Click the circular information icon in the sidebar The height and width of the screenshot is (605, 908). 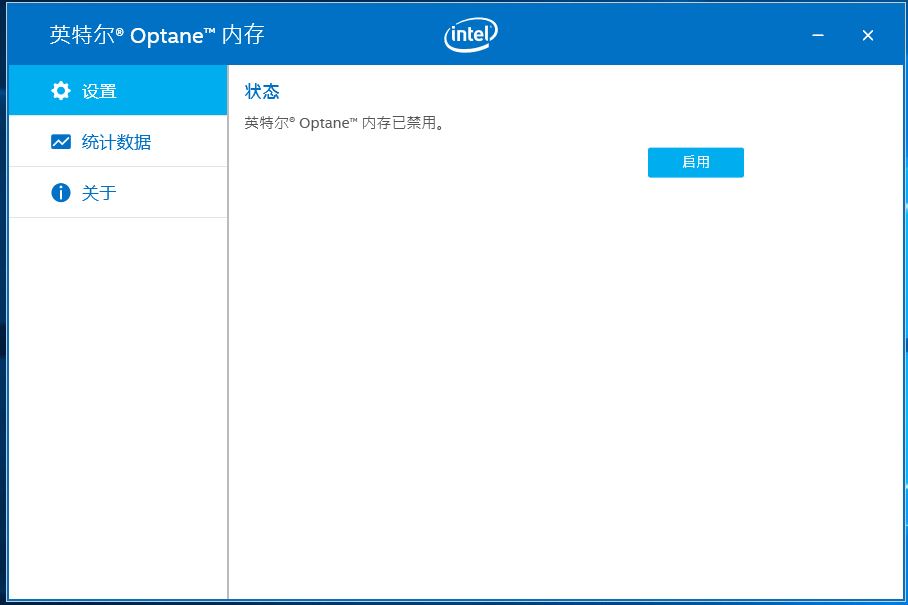(61, 192)
